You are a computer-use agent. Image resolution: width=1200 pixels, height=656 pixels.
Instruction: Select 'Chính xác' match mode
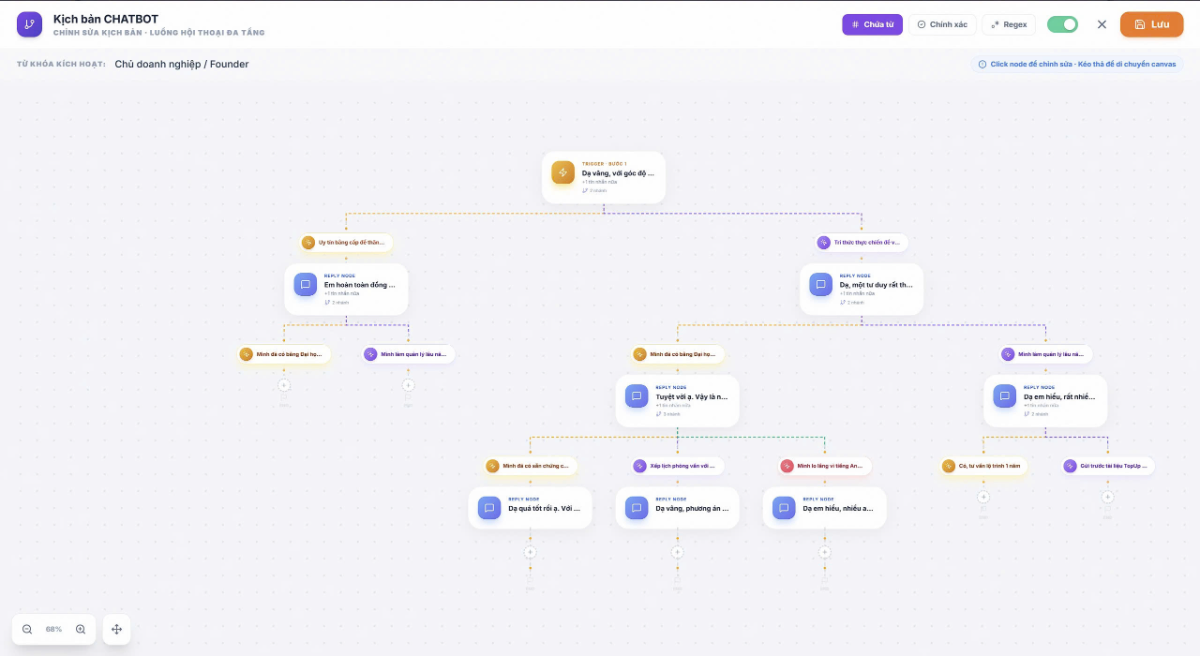pos(942,24)
